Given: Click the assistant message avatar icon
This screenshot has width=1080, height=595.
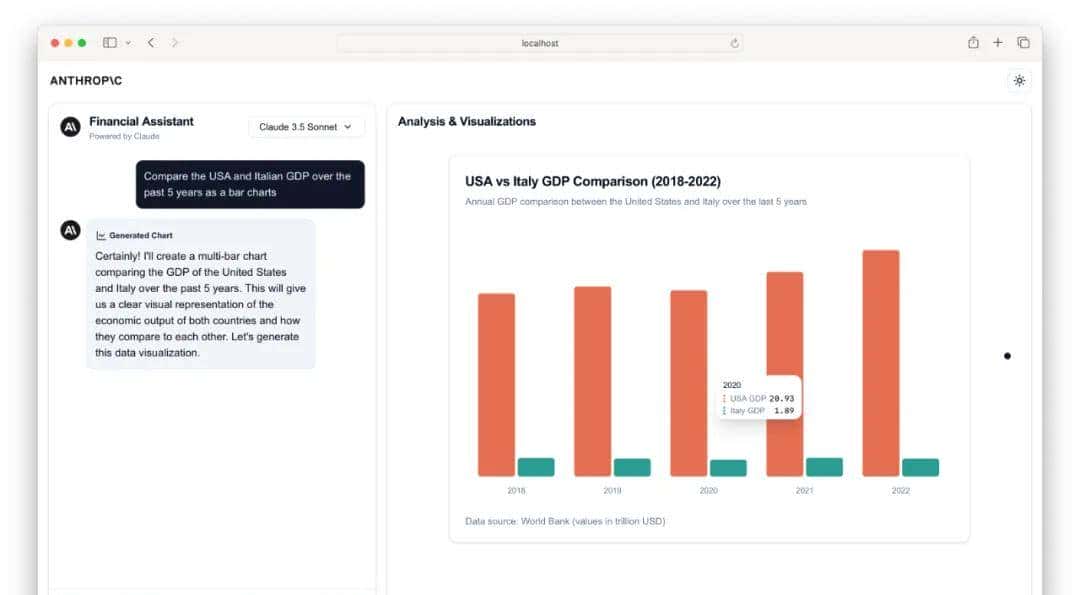Looking at the screenshot, I should (70, 231).
